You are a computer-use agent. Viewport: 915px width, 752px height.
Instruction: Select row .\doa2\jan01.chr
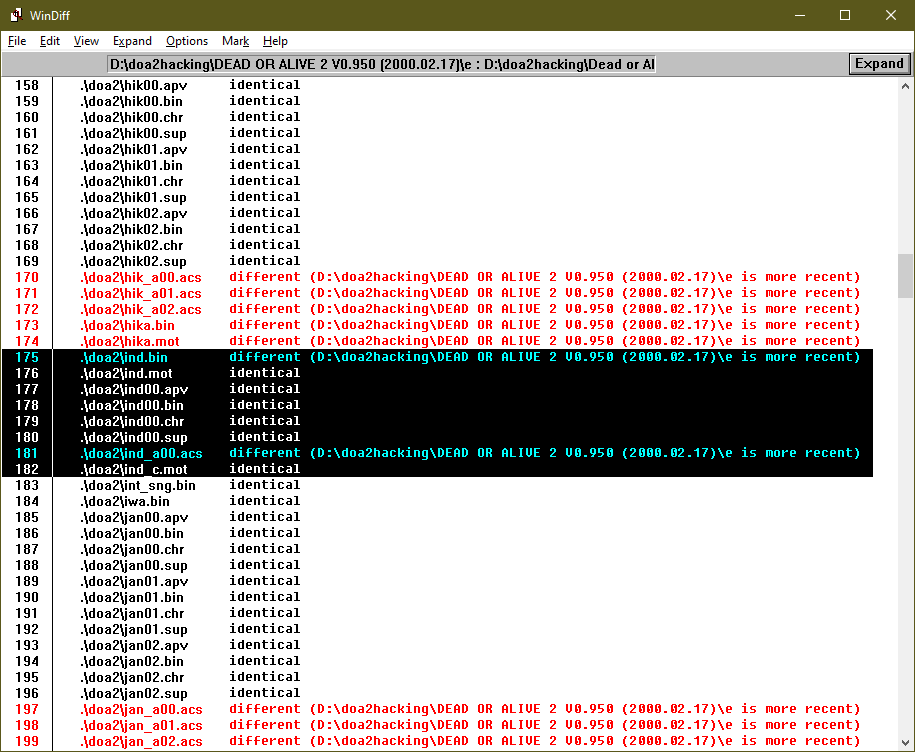coord(437,613)
